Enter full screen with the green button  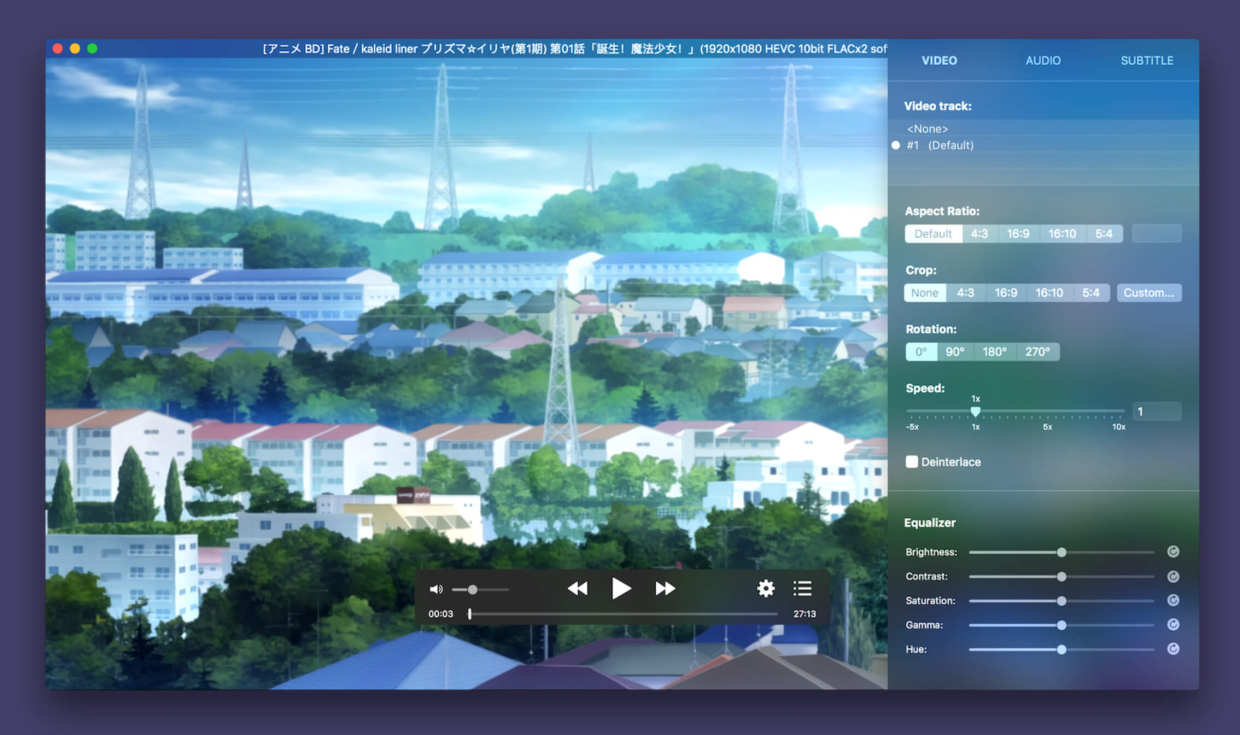click(x=92, y=48)
